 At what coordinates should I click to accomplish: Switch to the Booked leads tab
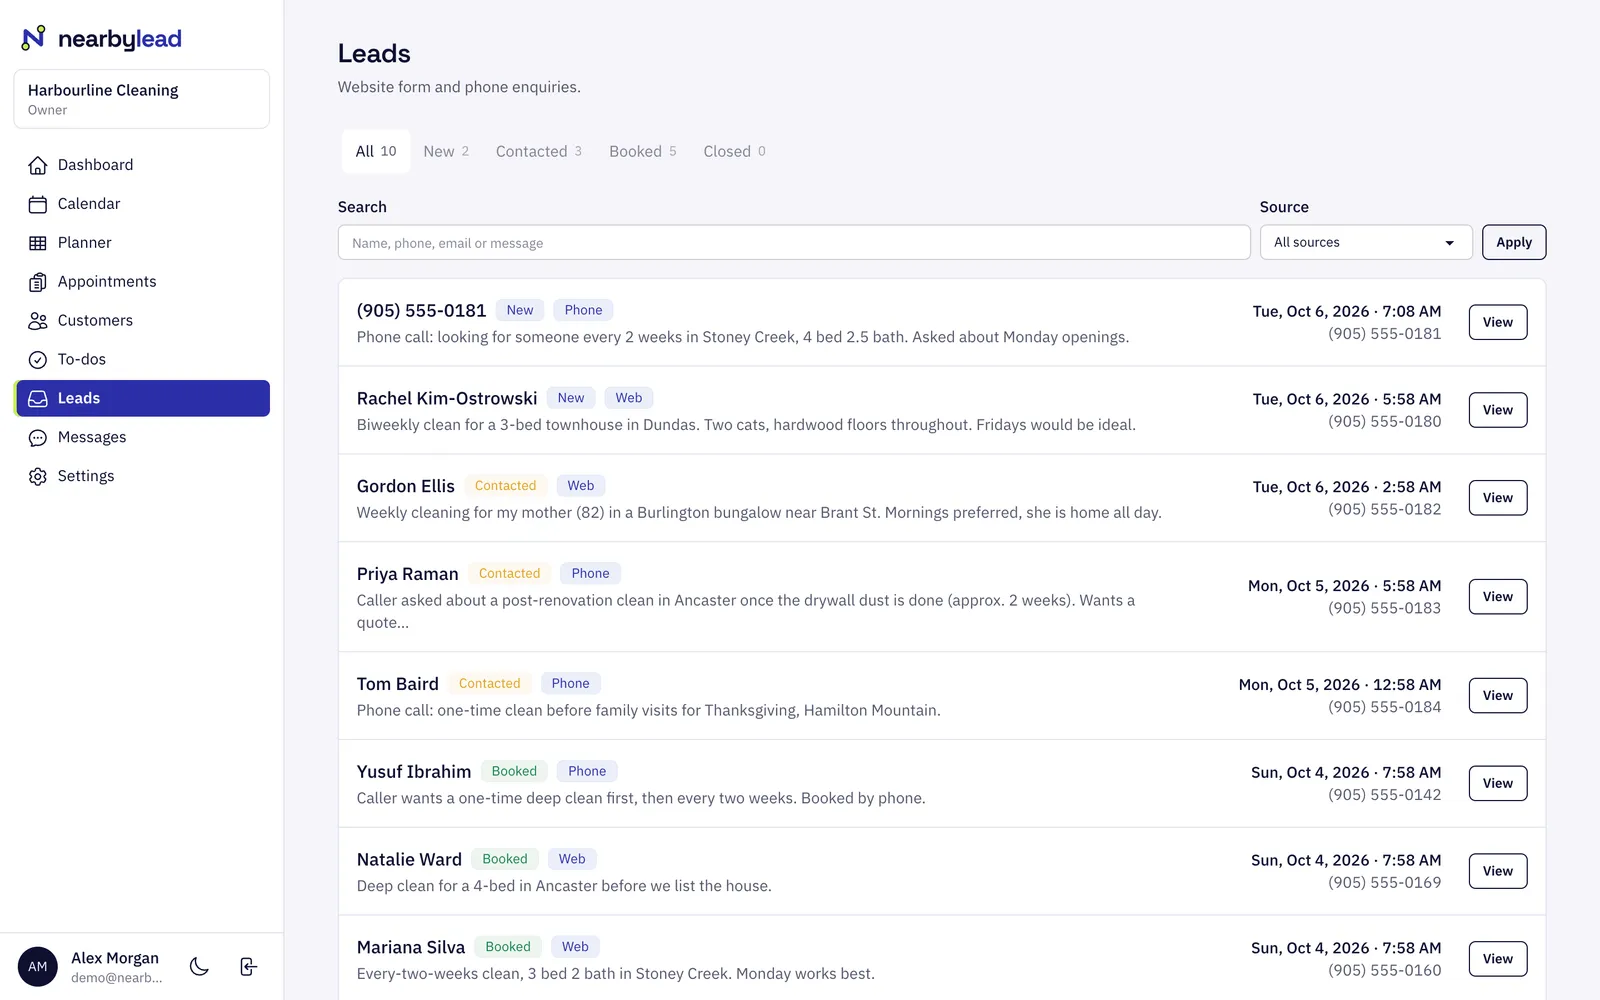(x=643, y=151)
